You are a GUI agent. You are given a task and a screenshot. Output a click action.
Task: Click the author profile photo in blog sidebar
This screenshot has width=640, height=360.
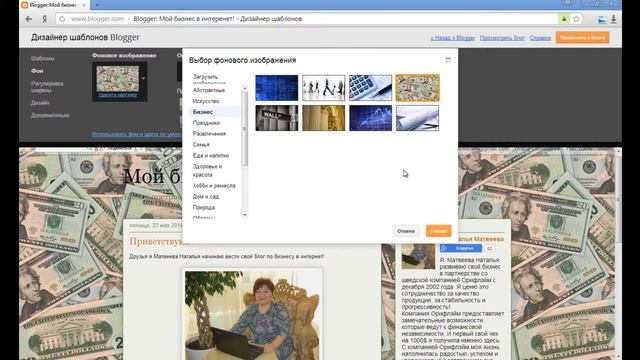[x=418, y=256]
